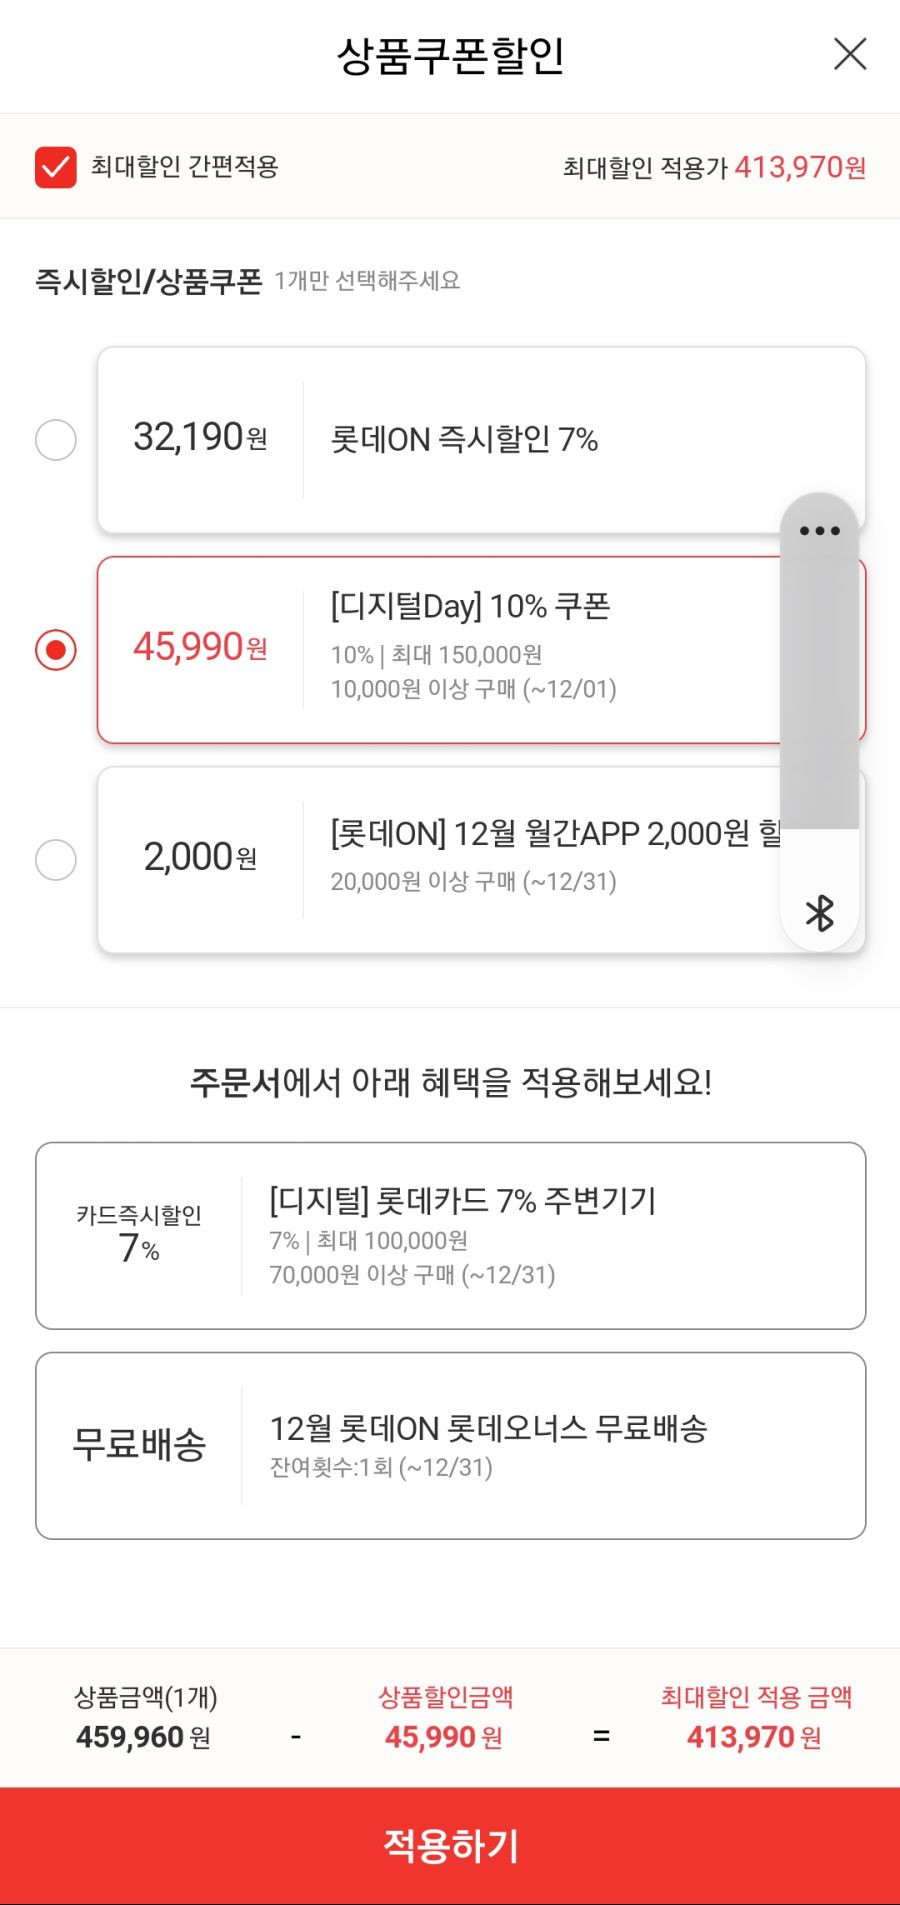
Task: Tap the 최대할인 적용가 413,970원 text
Action: pyautogui.click(x=714, y=167)
